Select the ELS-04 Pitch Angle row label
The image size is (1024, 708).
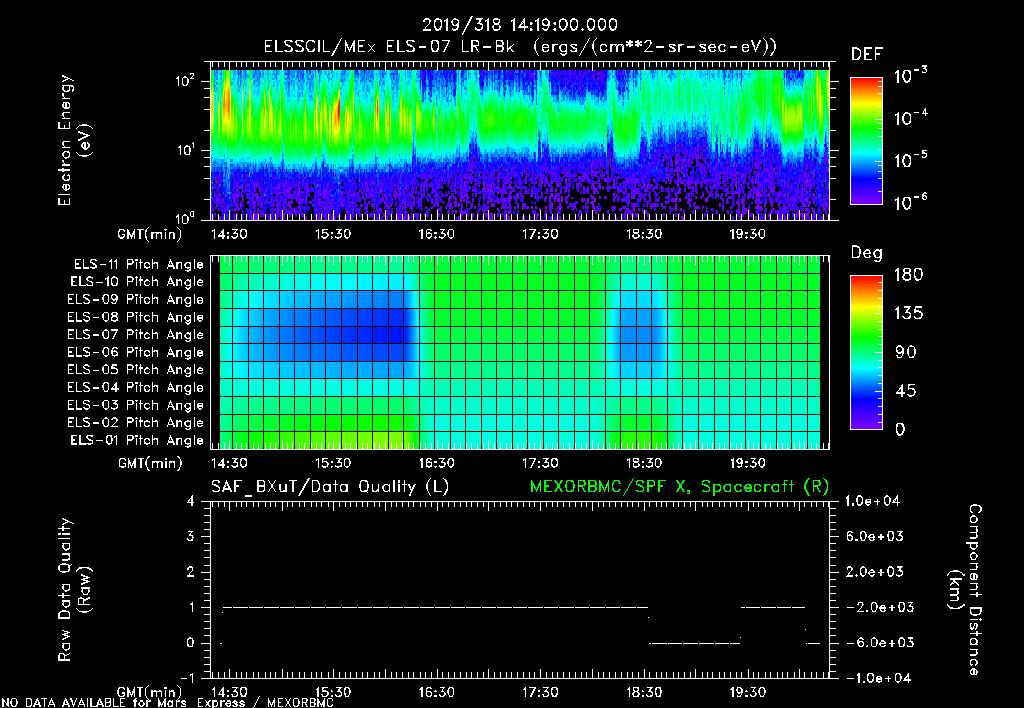coord(136,387)
